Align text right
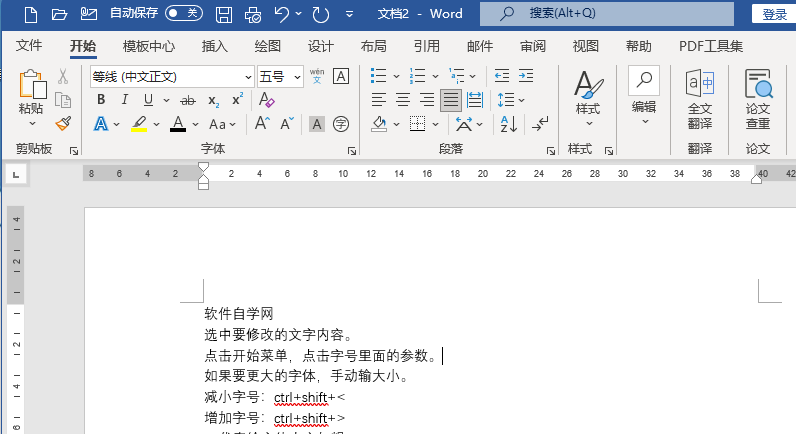This screenshot has width=796, height=434. 427,100
